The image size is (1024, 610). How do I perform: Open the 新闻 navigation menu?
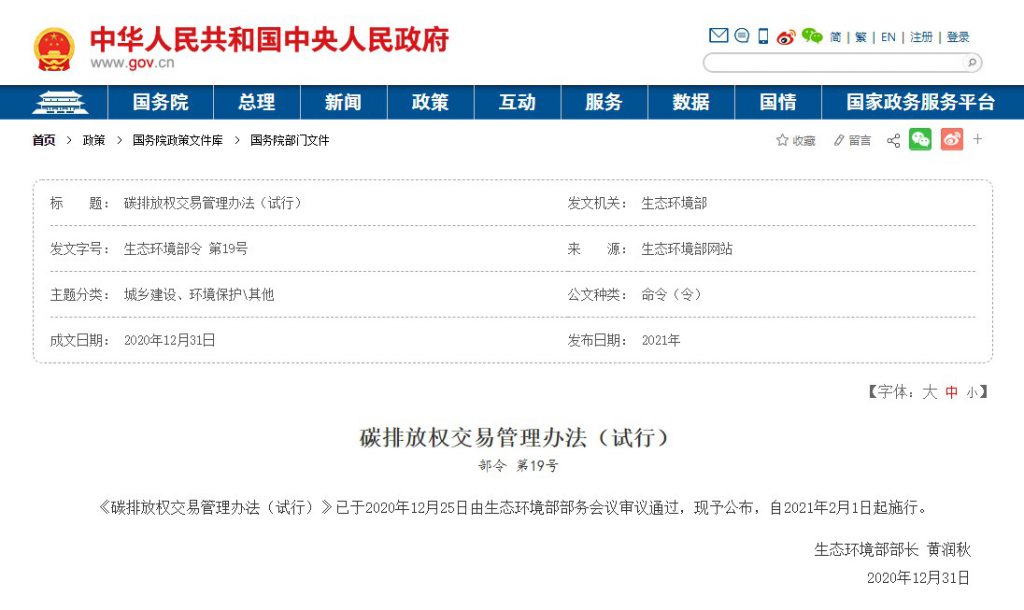click(x=342, y=101)
